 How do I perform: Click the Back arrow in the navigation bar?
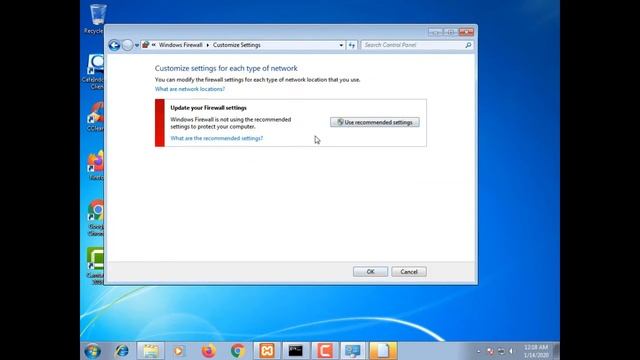[114, 45]
